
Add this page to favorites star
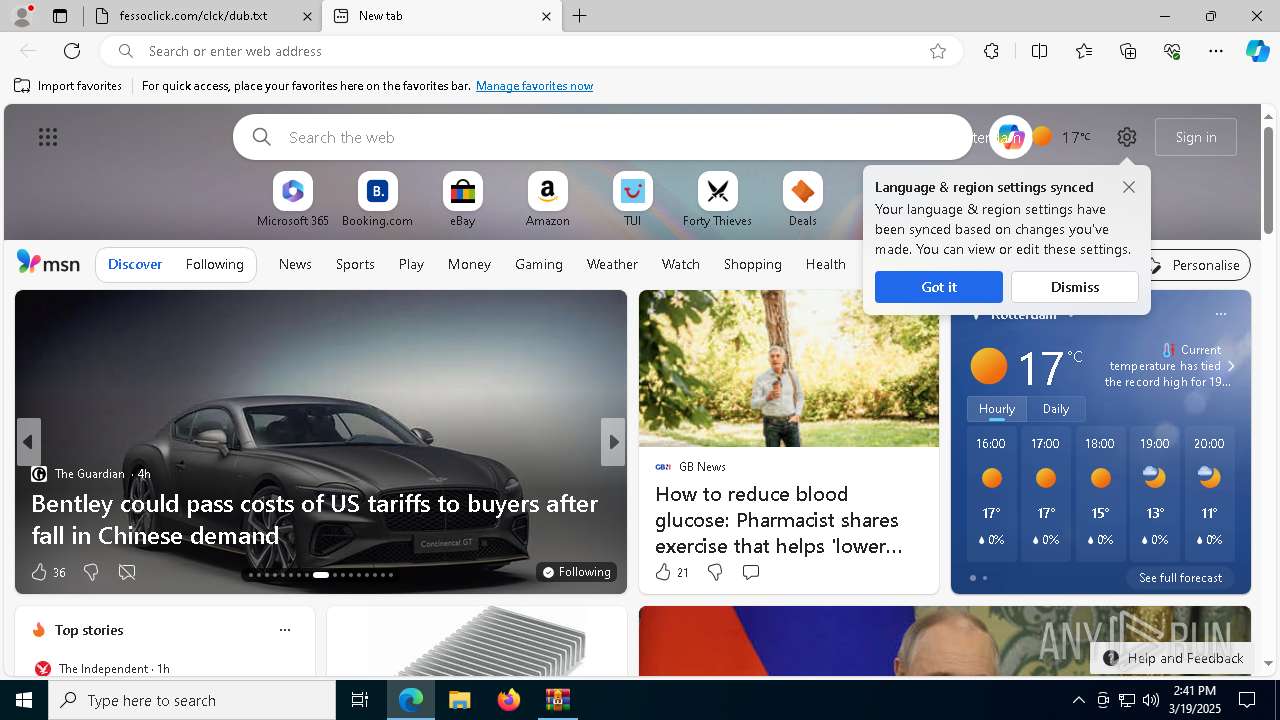[x=938, y=51]
